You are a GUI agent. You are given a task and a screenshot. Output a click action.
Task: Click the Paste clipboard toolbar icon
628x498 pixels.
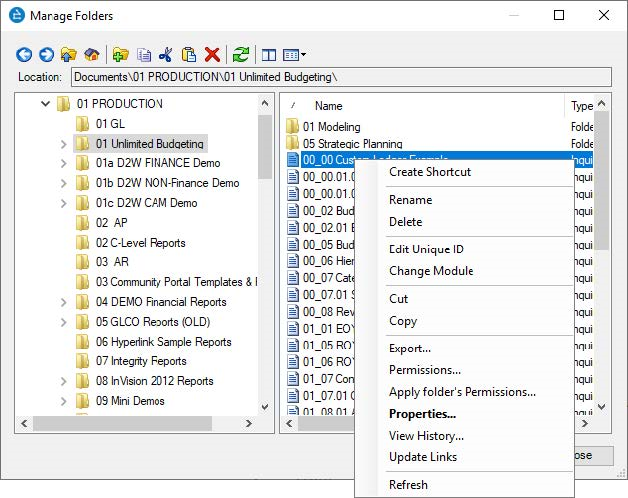[189, 55]
